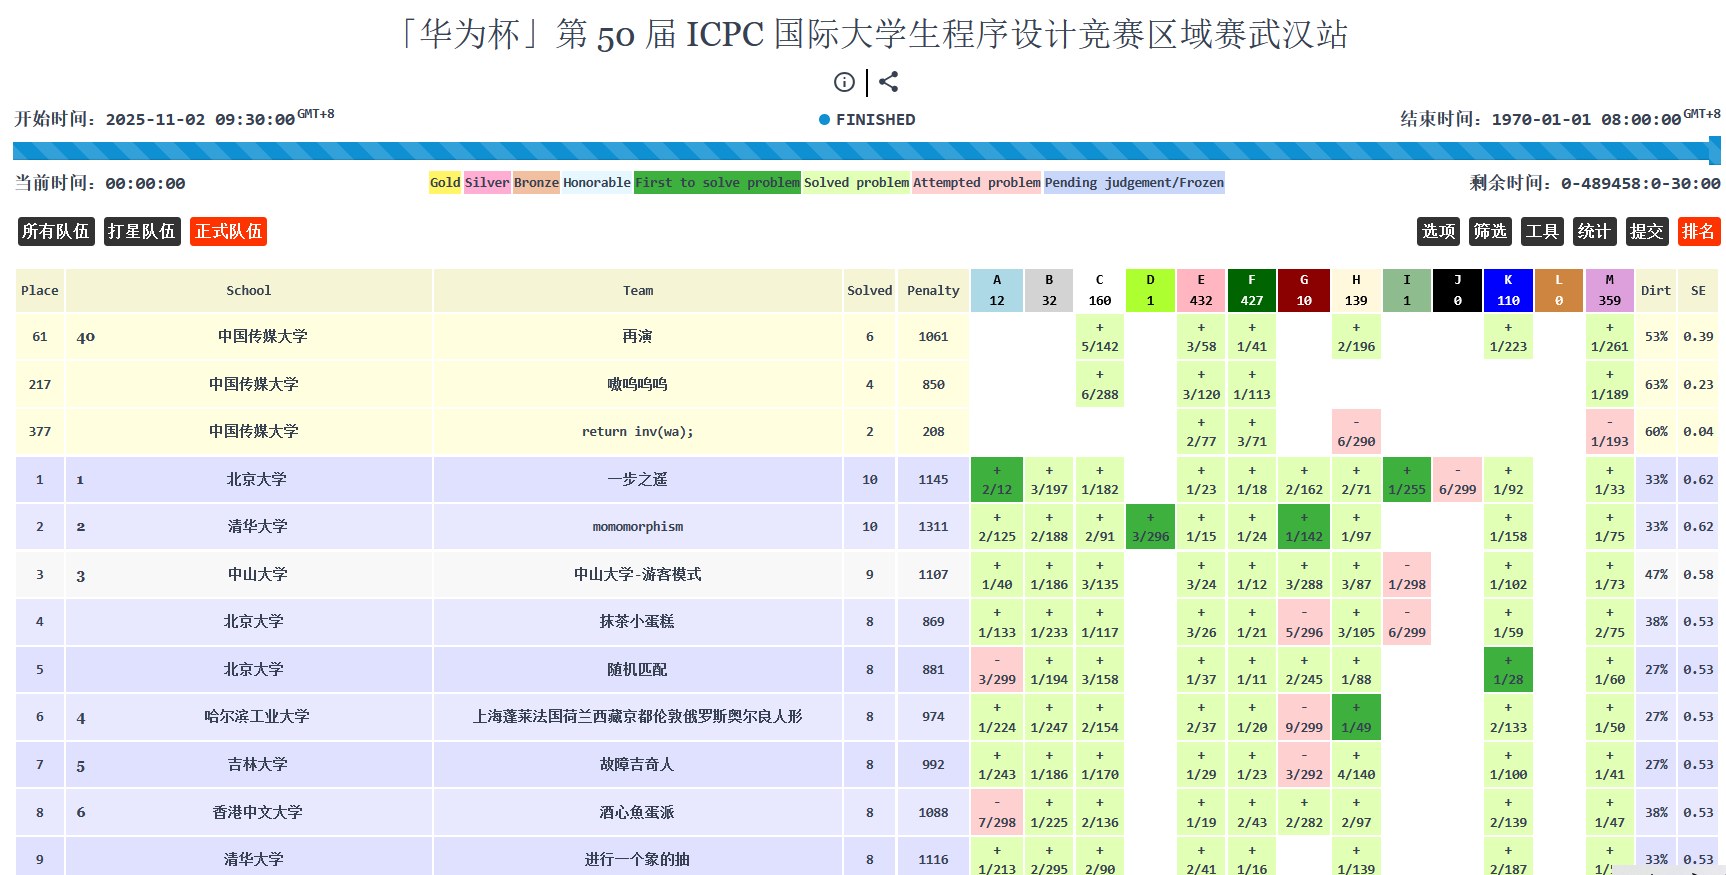Open the 工具 tools menu
This screenshot has width=1726, height=875.
point(1541,231)
